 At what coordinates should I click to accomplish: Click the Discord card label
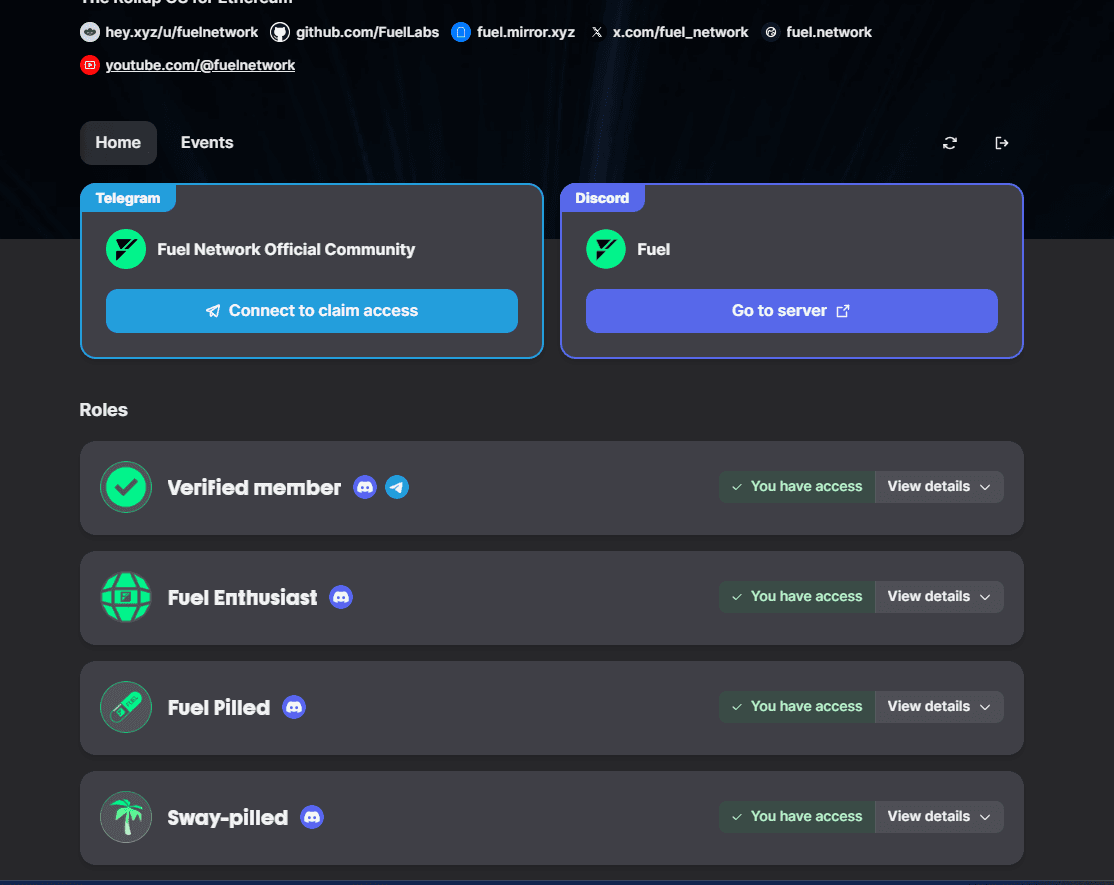[x=602, y=198]
